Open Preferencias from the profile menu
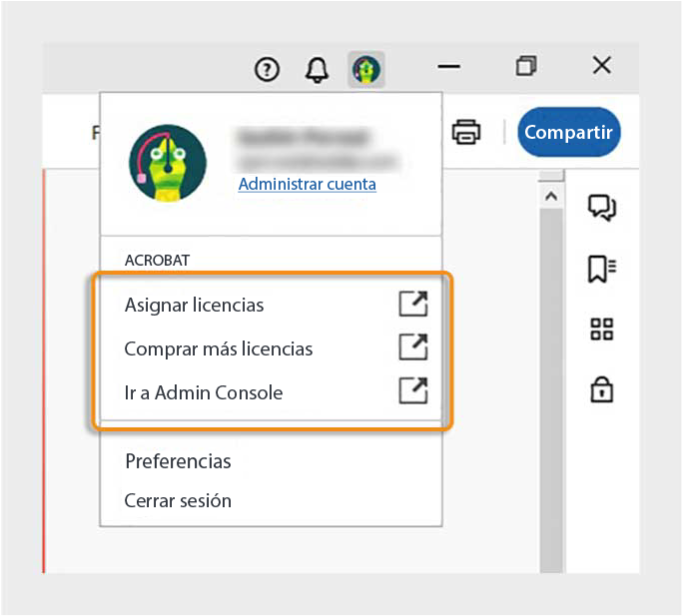 (178, 461)
